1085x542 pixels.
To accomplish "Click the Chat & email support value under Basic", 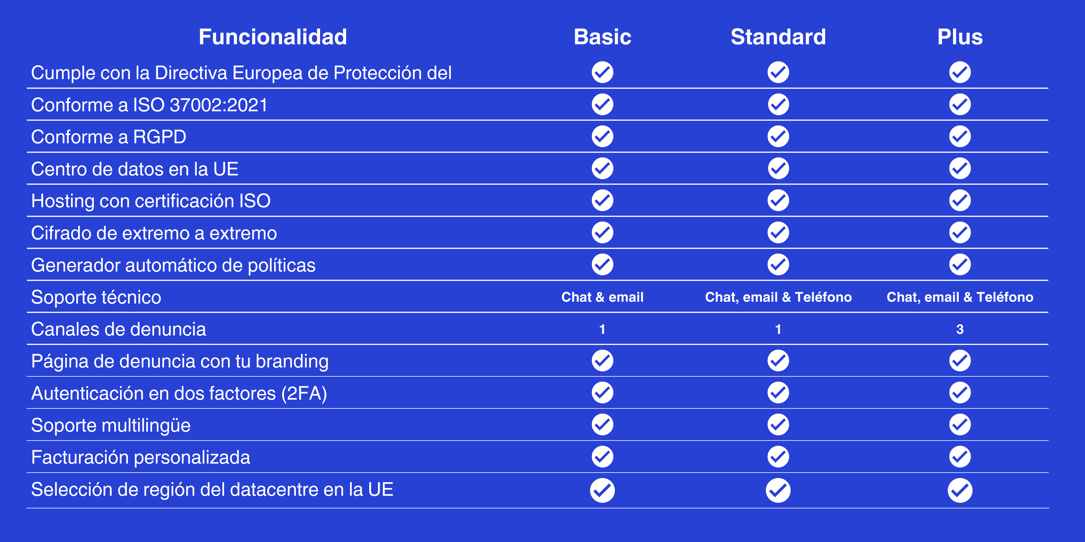I will point(602,297).
